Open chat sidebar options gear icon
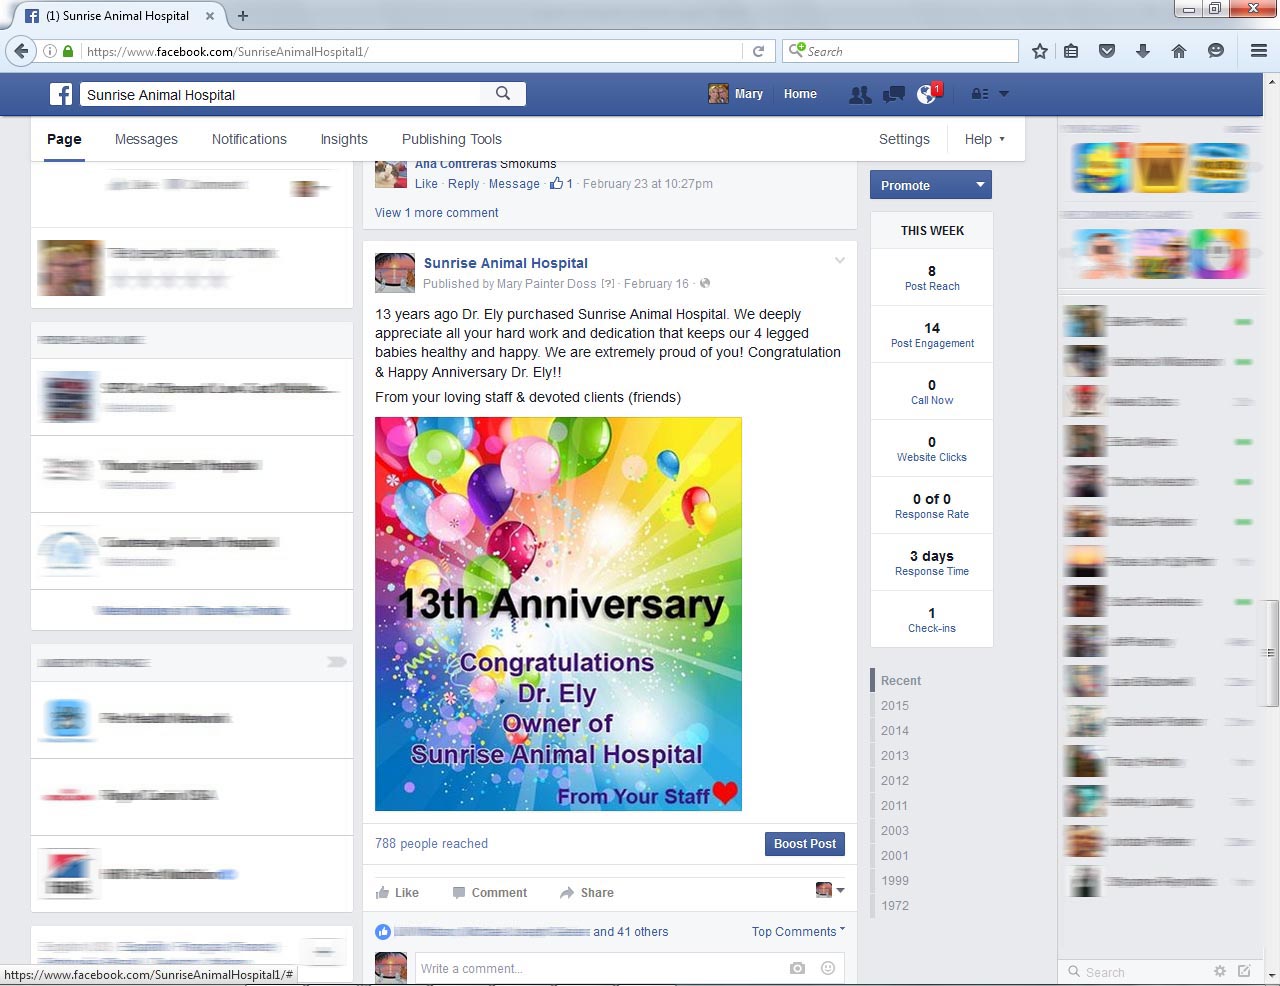 tap(1219, 971)
